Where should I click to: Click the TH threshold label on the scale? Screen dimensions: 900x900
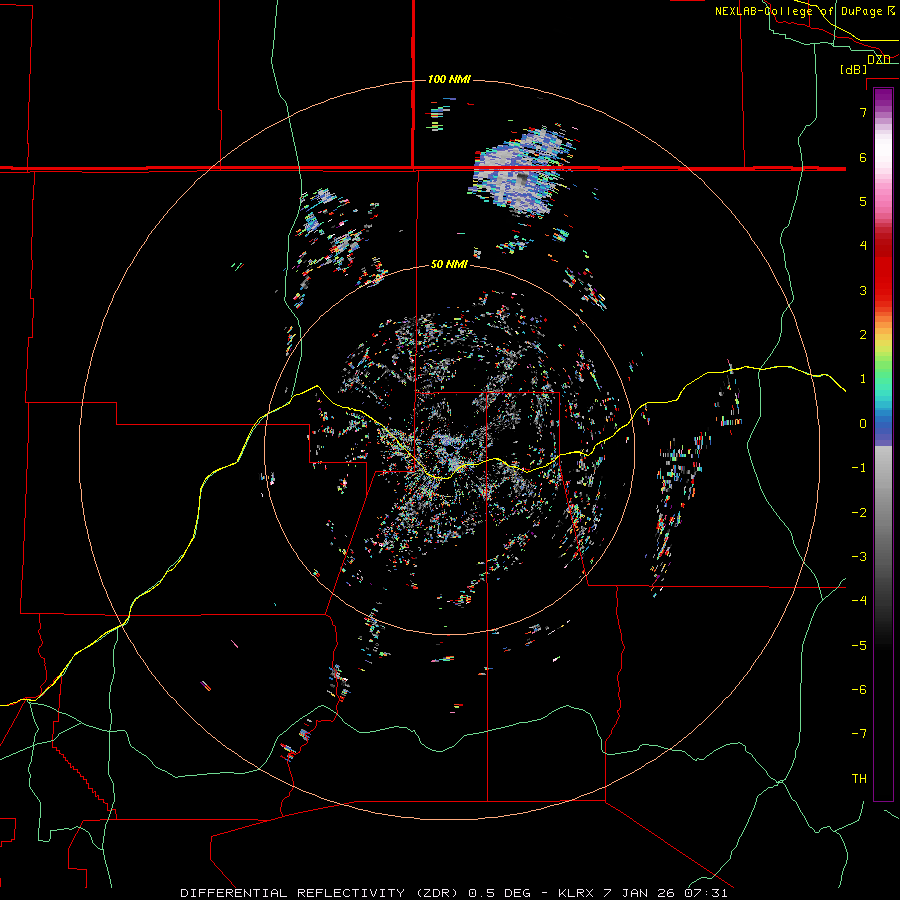(859, 779)
